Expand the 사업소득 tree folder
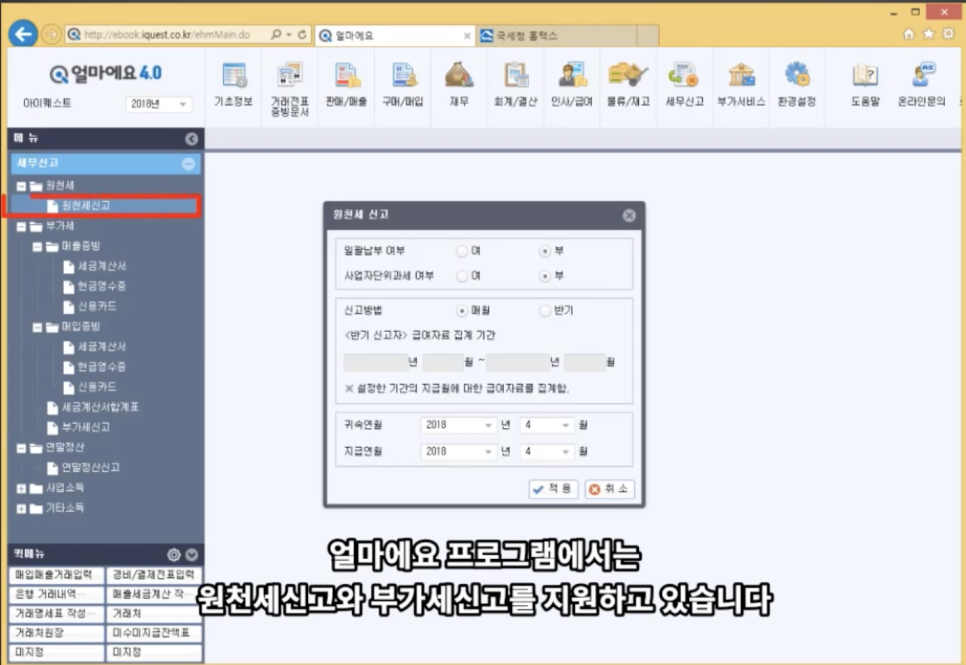Screen dimensions: 966x665 (x=21, y=489)
